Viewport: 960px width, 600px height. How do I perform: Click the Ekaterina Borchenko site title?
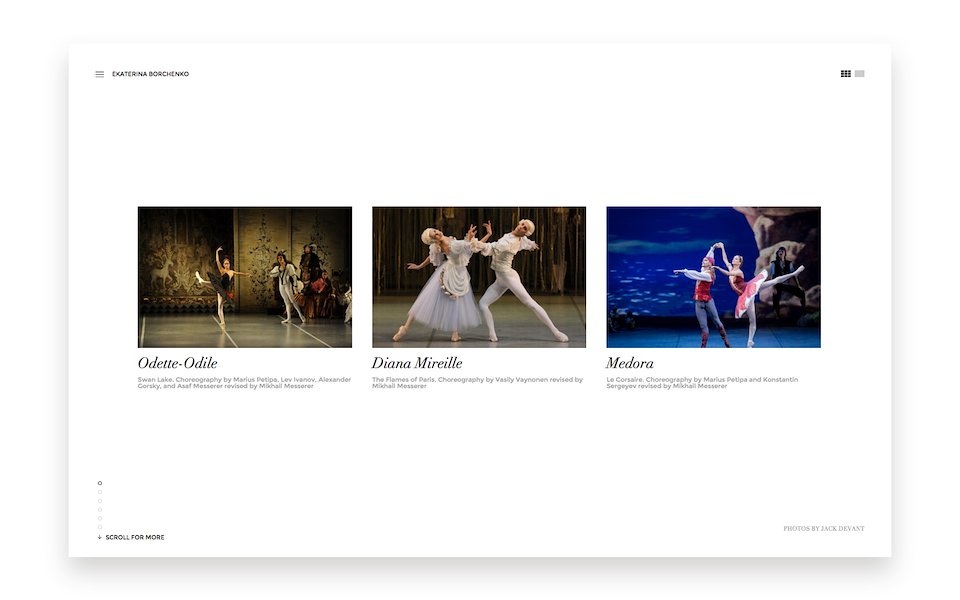[150, 74]
